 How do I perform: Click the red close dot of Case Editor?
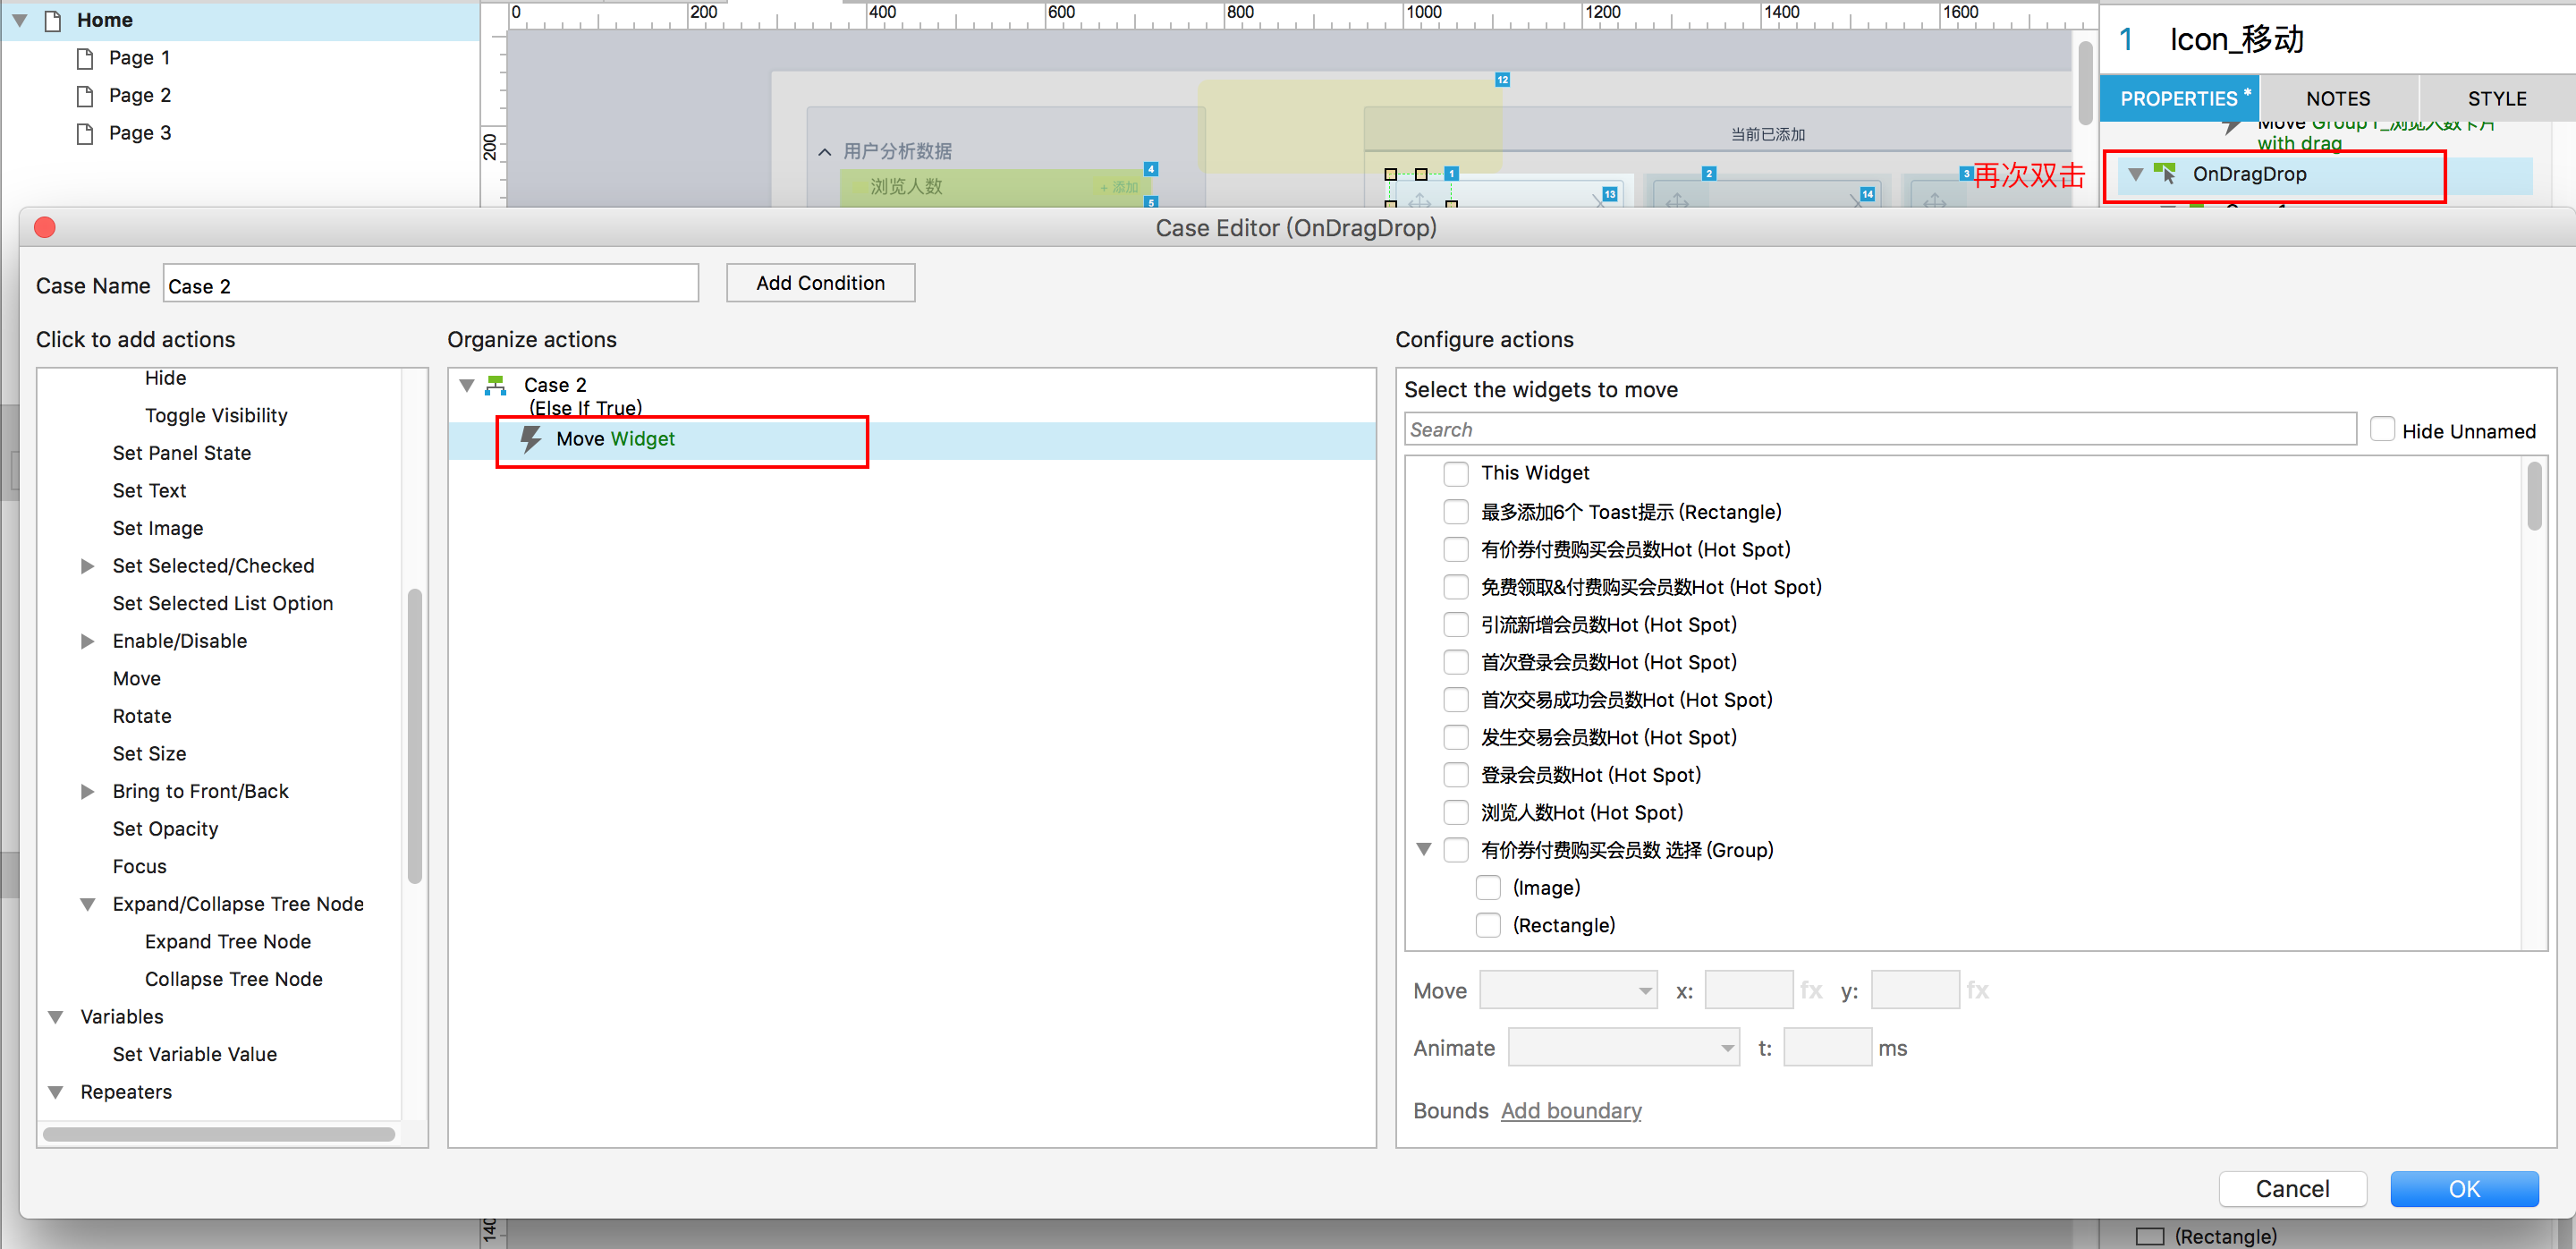pos(45,228)
